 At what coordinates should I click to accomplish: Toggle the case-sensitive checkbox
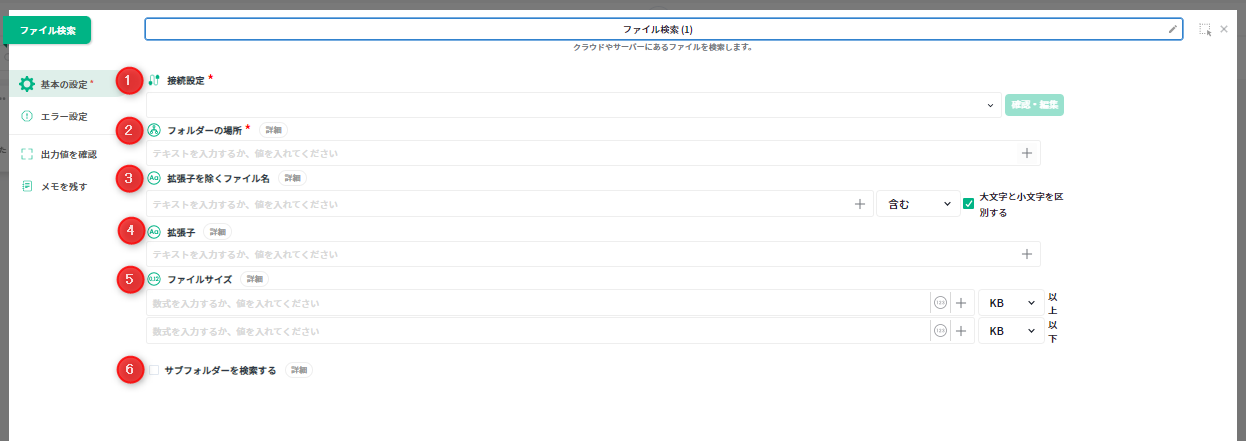tap(968, 204)
